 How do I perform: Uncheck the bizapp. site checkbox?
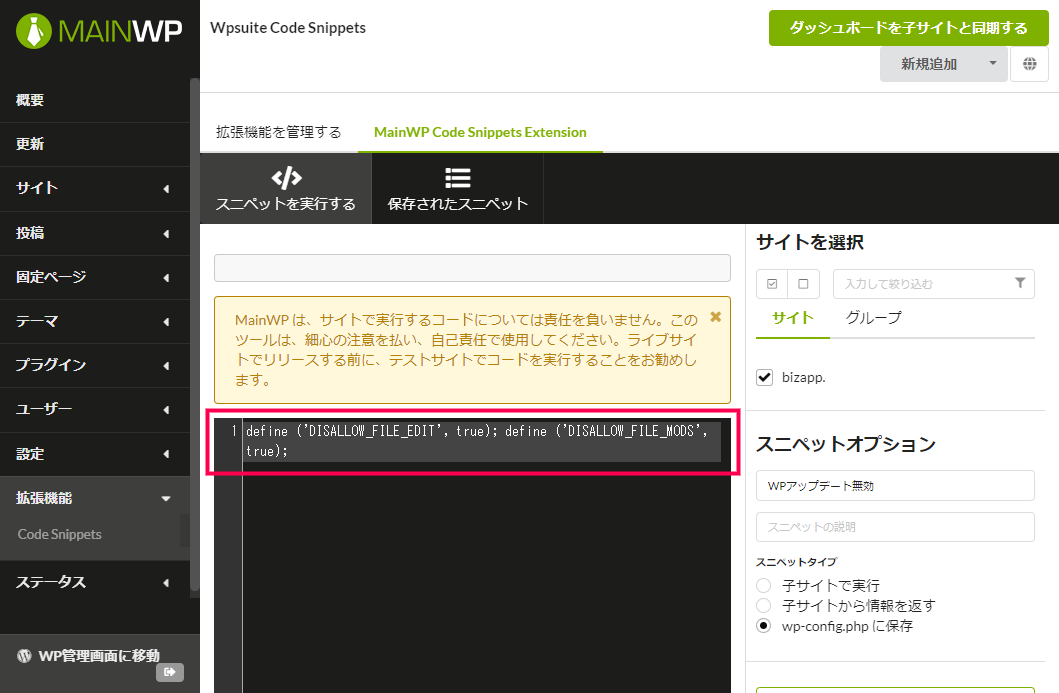pyautogui.click(x=765, y=378)
